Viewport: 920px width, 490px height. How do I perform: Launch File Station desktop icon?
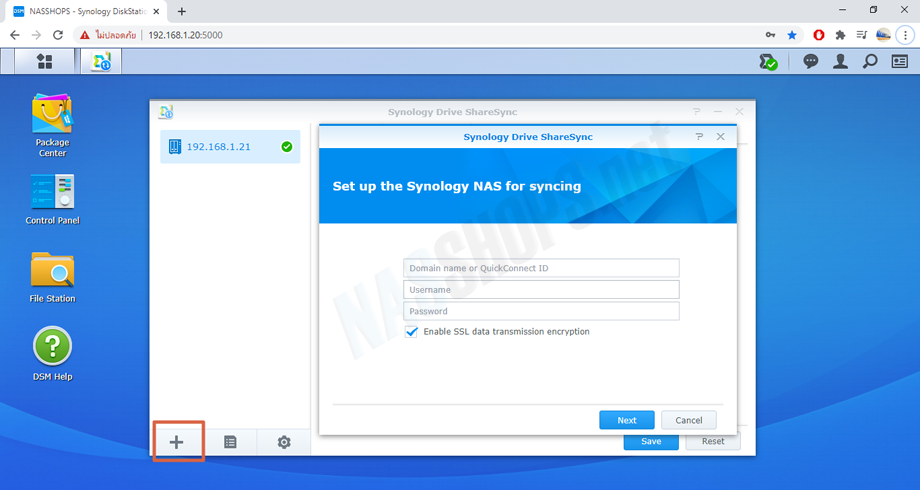tap(52, 278)
